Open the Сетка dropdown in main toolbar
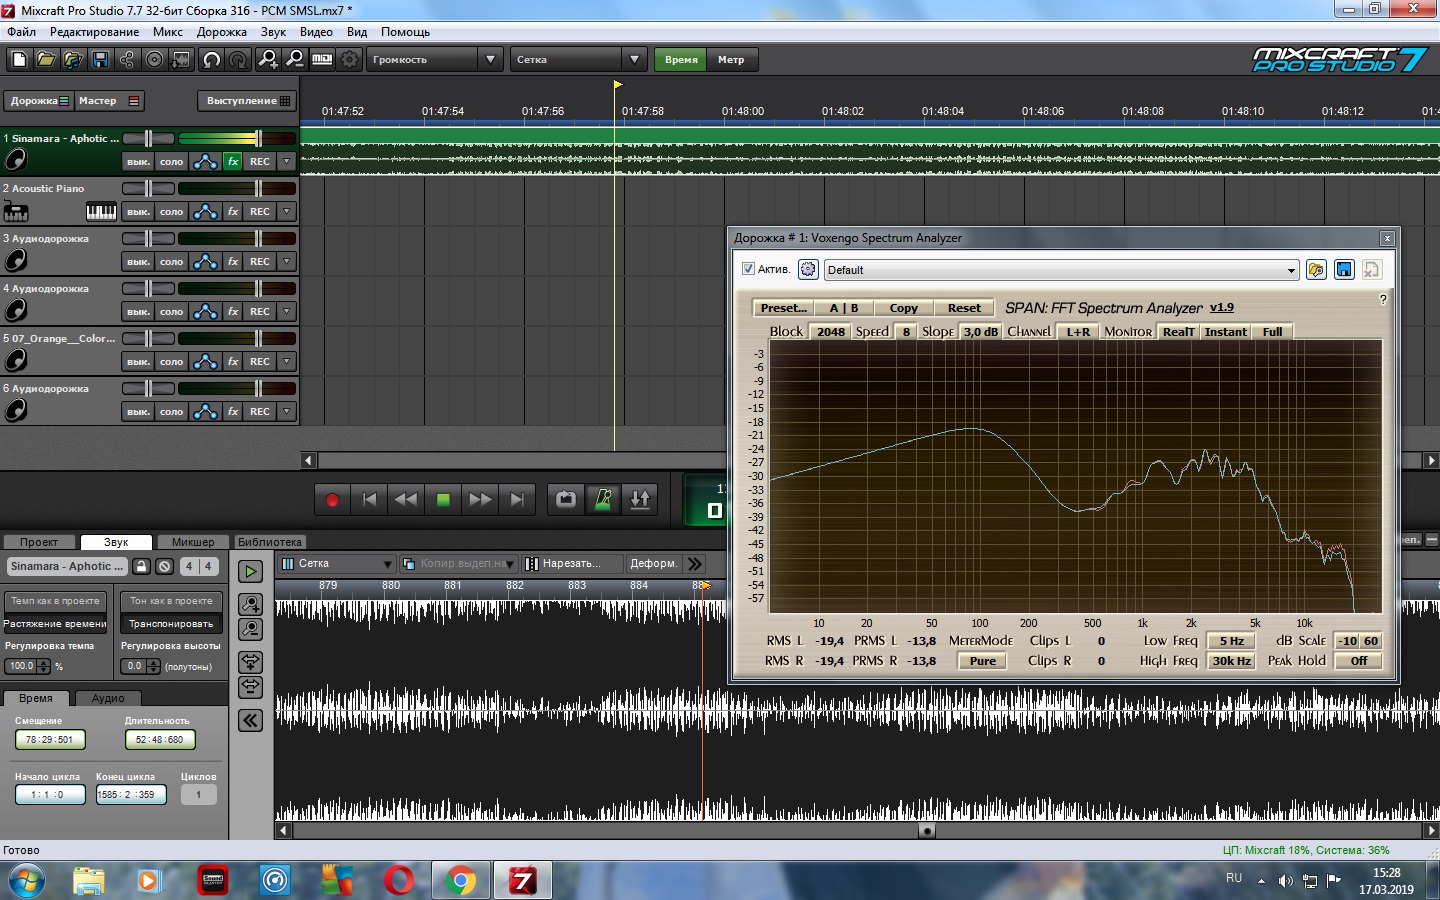The height and width of the screenshot is (900, 1440). pos(634,60)
